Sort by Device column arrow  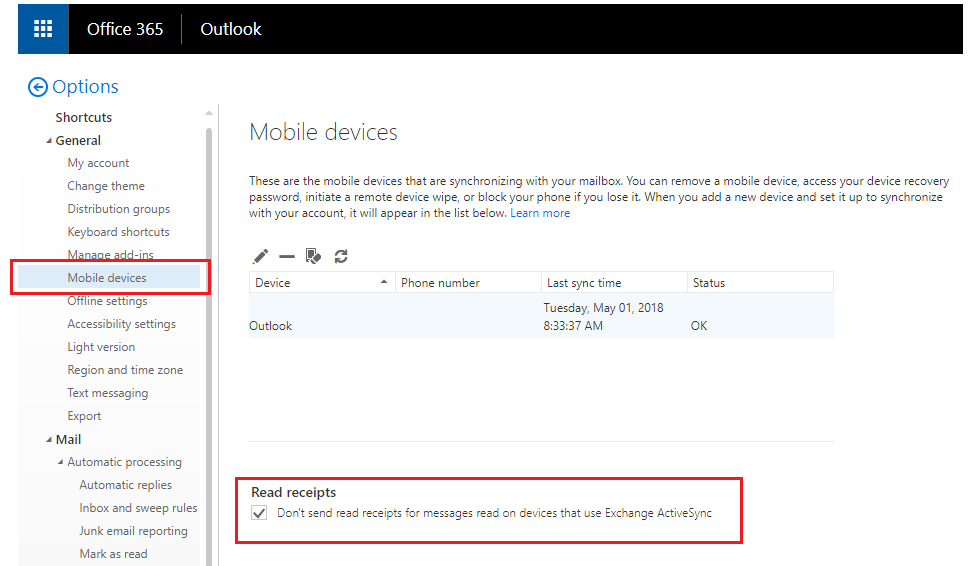point(385,283)
